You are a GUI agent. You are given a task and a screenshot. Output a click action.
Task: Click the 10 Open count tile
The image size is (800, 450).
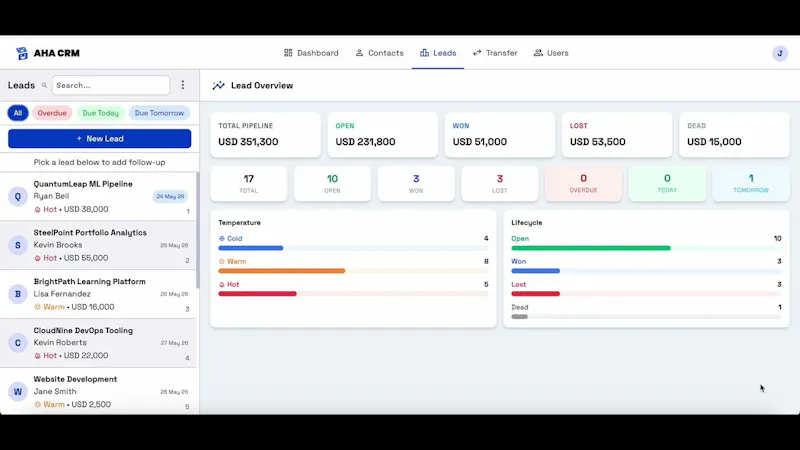pyautogui.click(x=332, y=184)
